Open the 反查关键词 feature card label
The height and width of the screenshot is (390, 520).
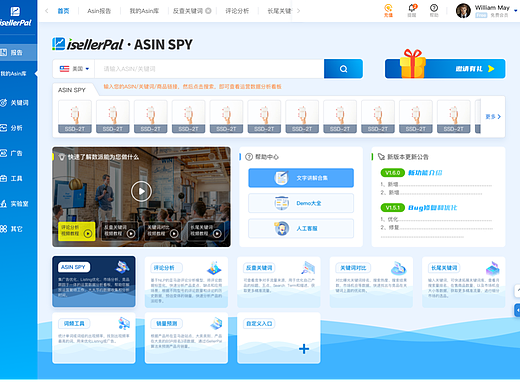click(x=259, y=268)
